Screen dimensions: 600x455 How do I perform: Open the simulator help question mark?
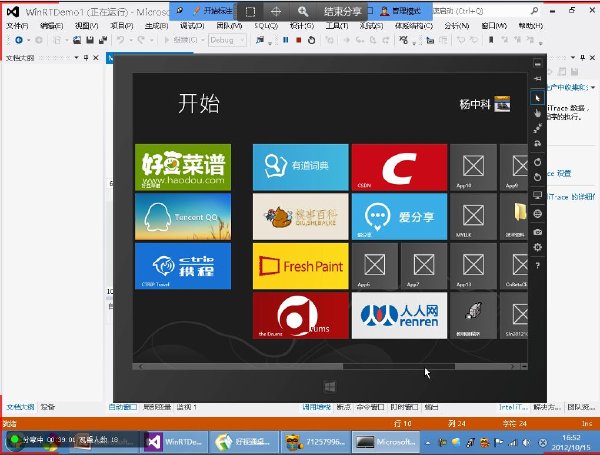tap(538, 265)
